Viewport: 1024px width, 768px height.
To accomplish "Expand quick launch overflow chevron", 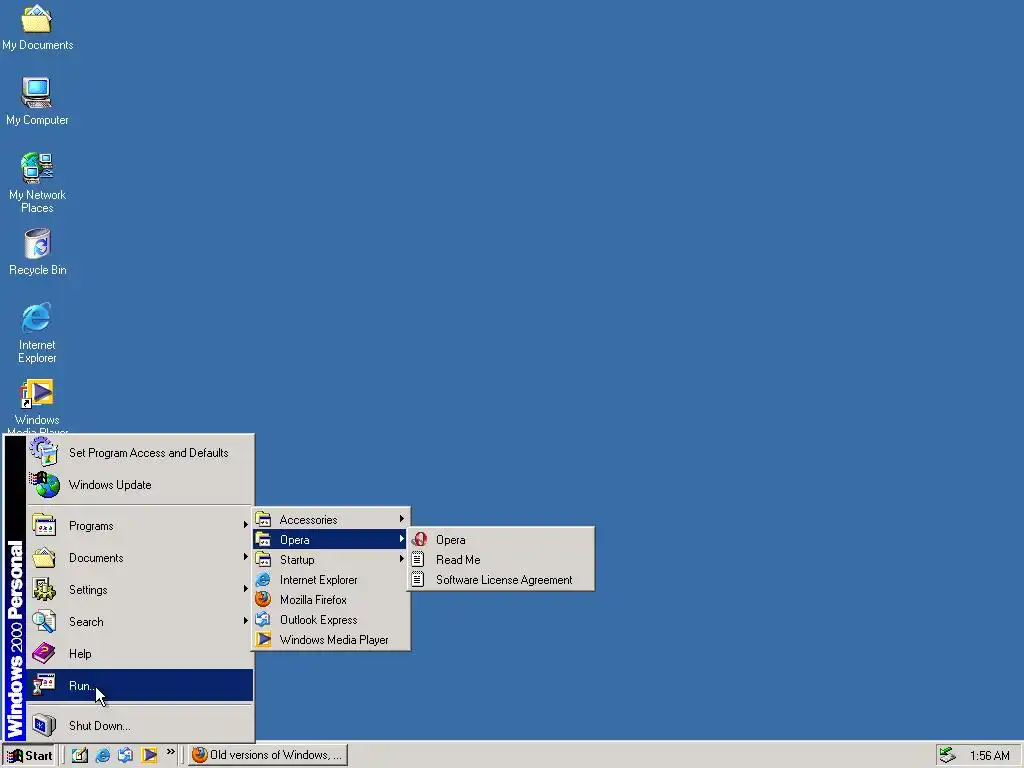I will tap(170, 752).
